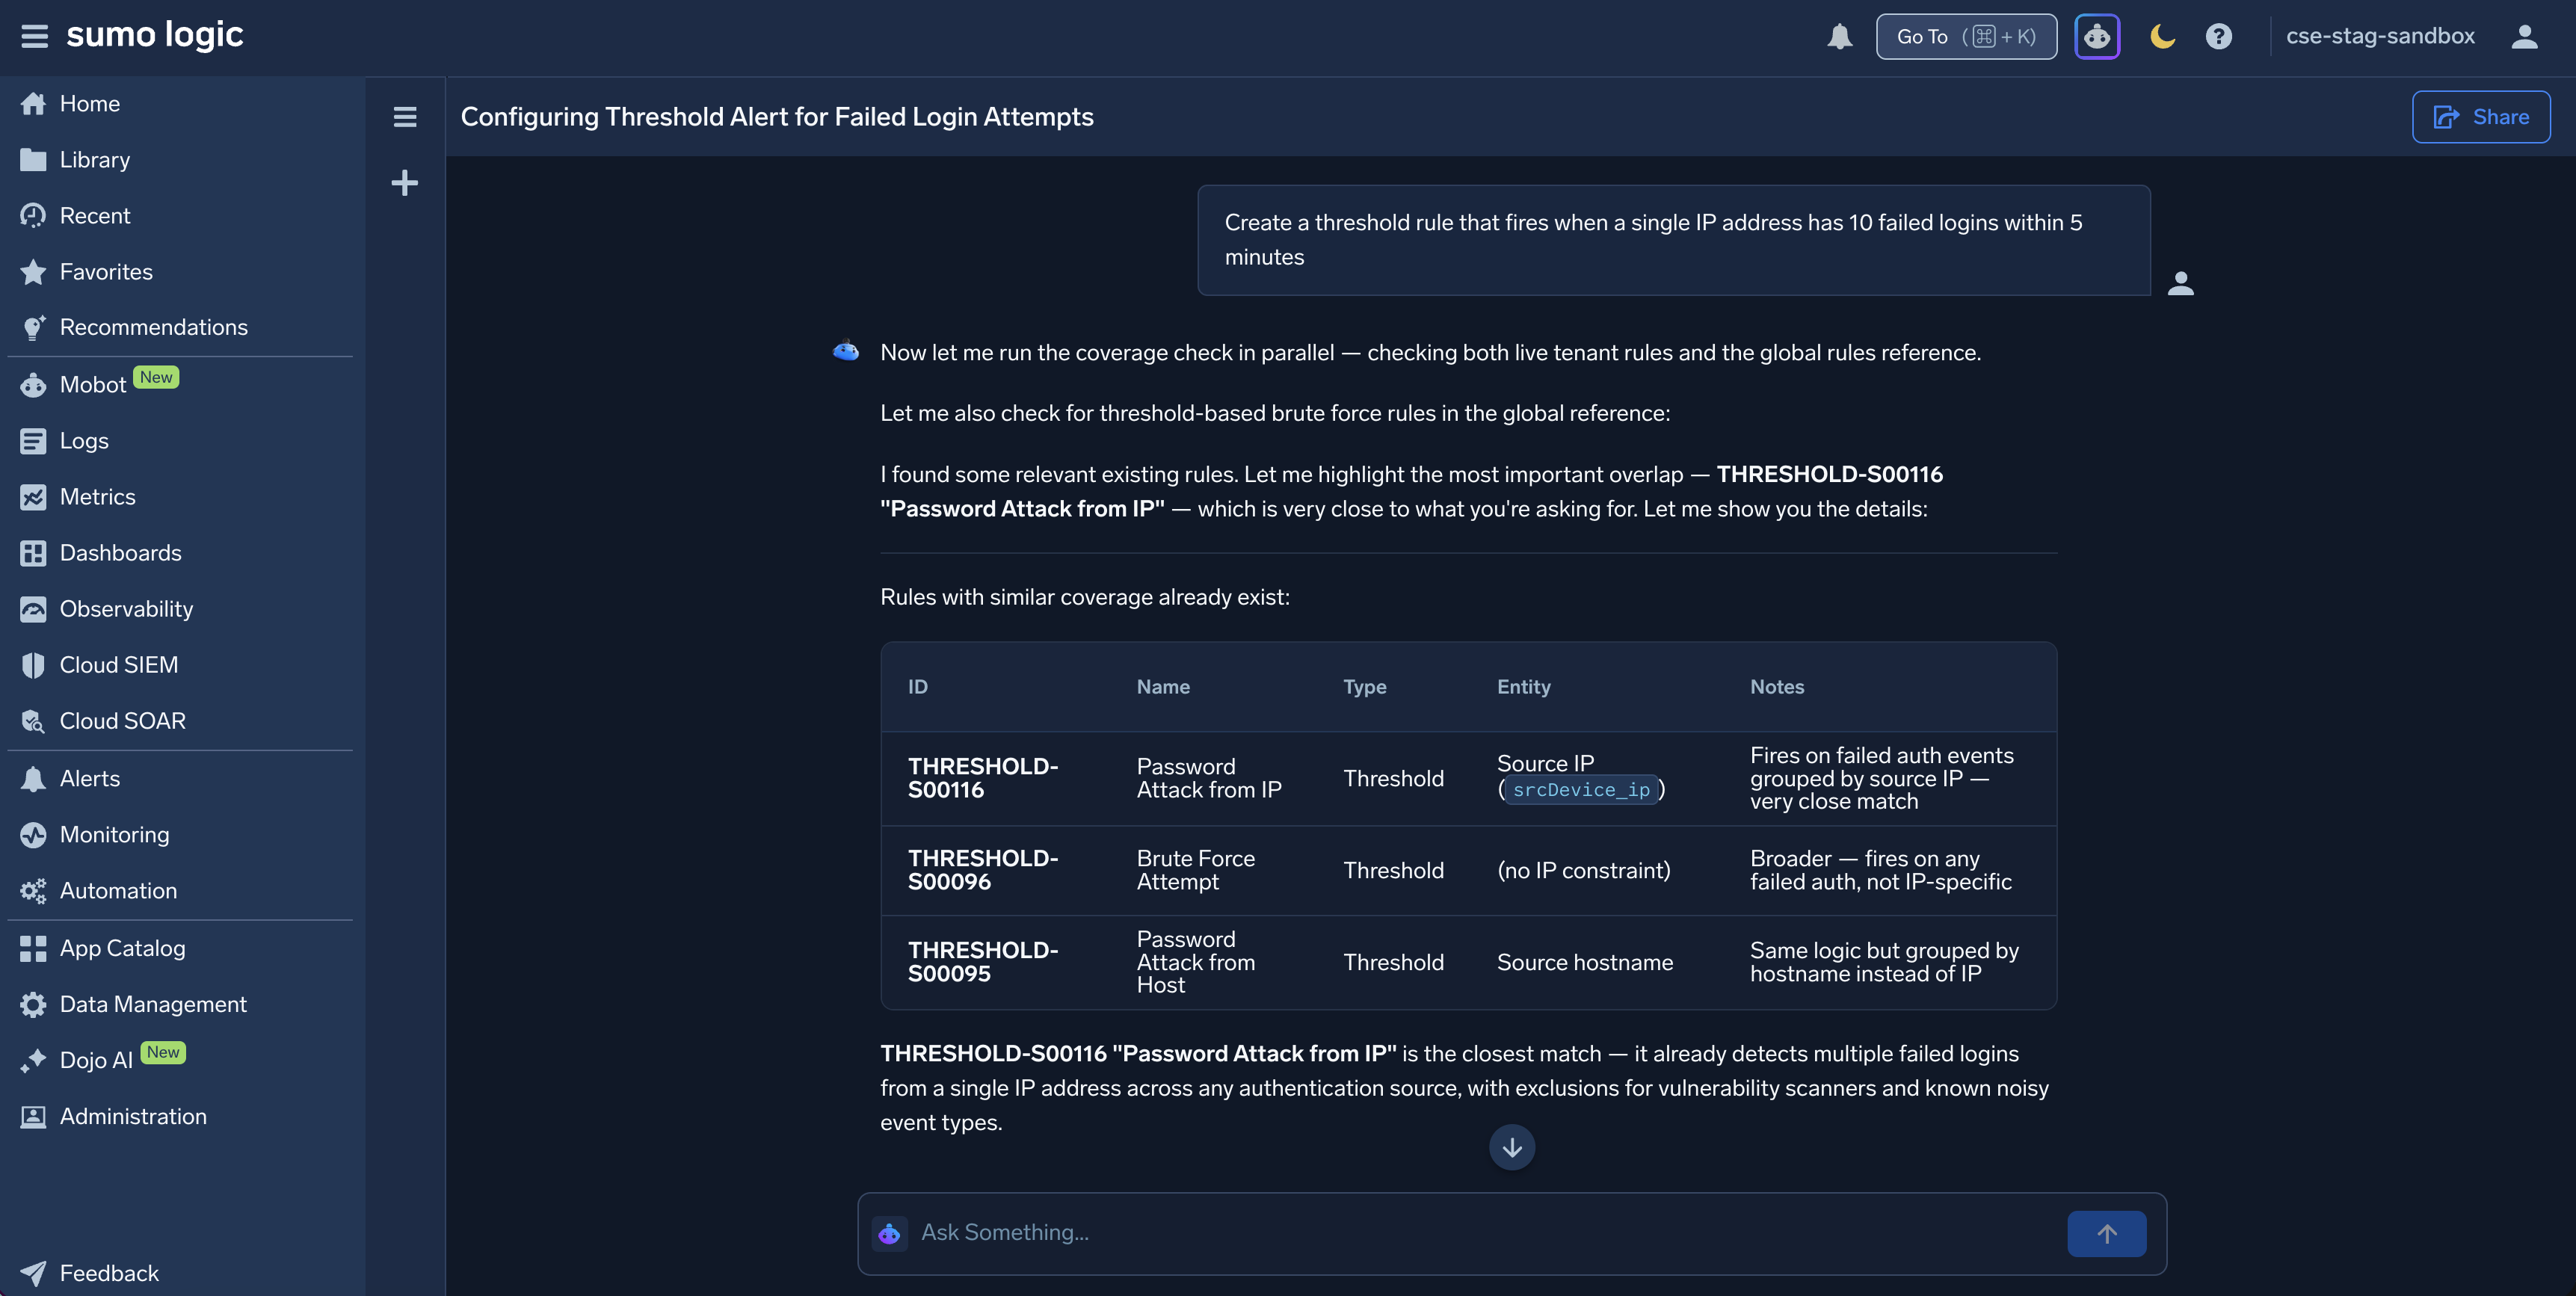Toggle dark mode moon icon

pos(2162,37)
